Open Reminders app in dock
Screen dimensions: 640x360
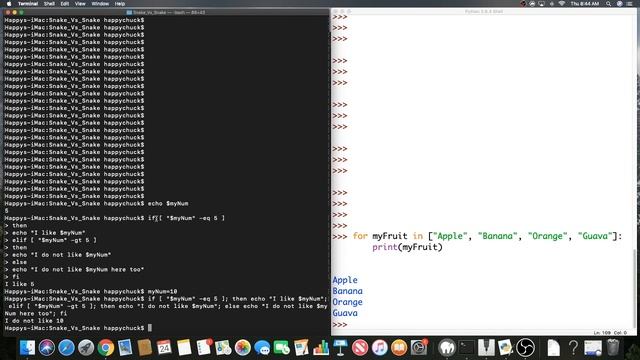coord(203,348)
